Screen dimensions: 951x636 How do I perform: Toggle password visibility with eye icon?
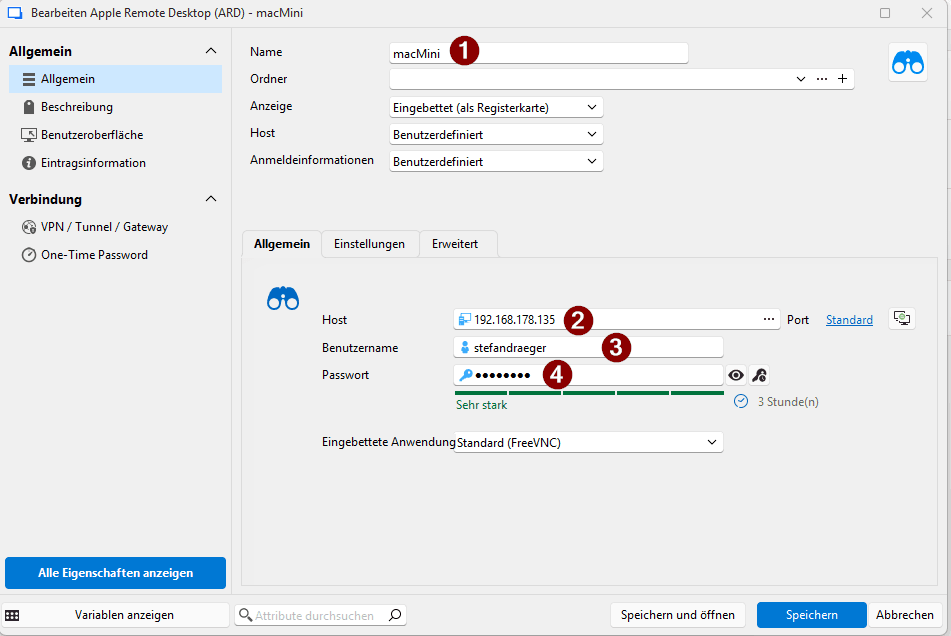pos(737,375)
